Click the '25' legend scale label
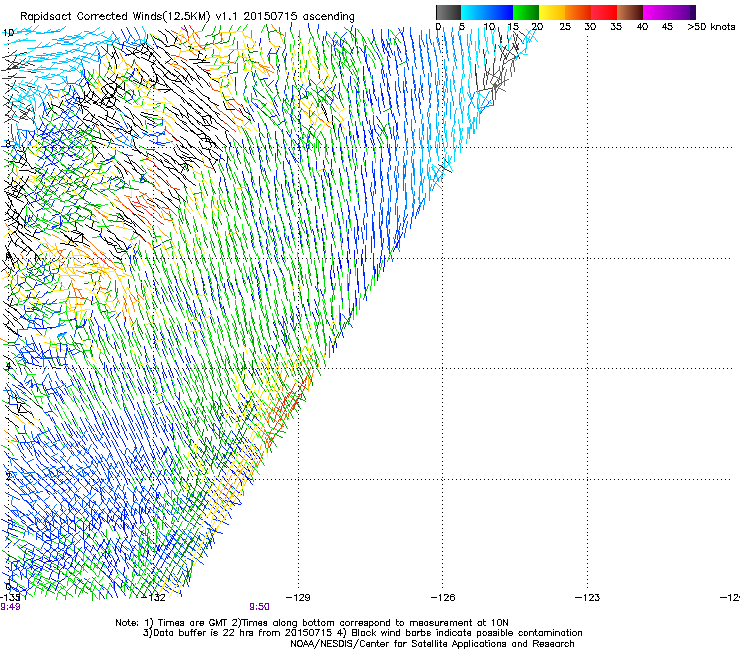 (565, 26)
